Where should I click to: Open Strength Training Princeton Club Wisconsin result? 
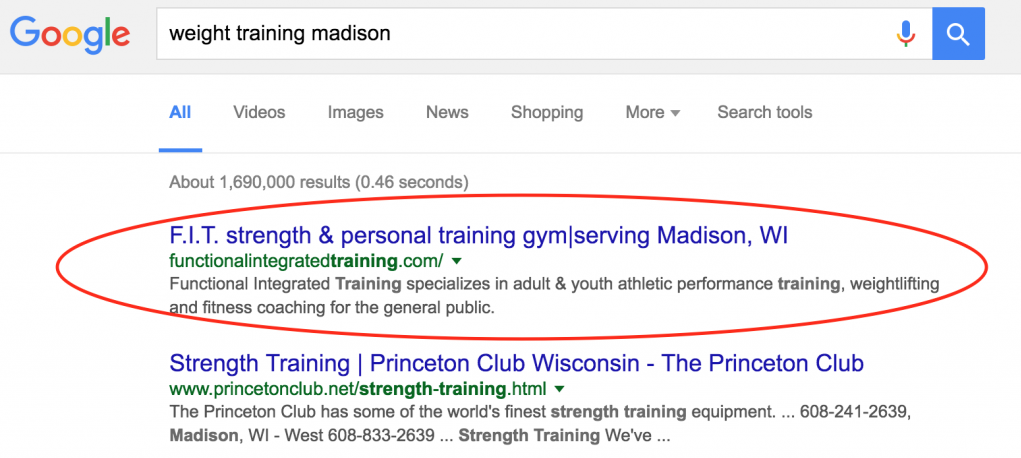(x=516, y=363)
